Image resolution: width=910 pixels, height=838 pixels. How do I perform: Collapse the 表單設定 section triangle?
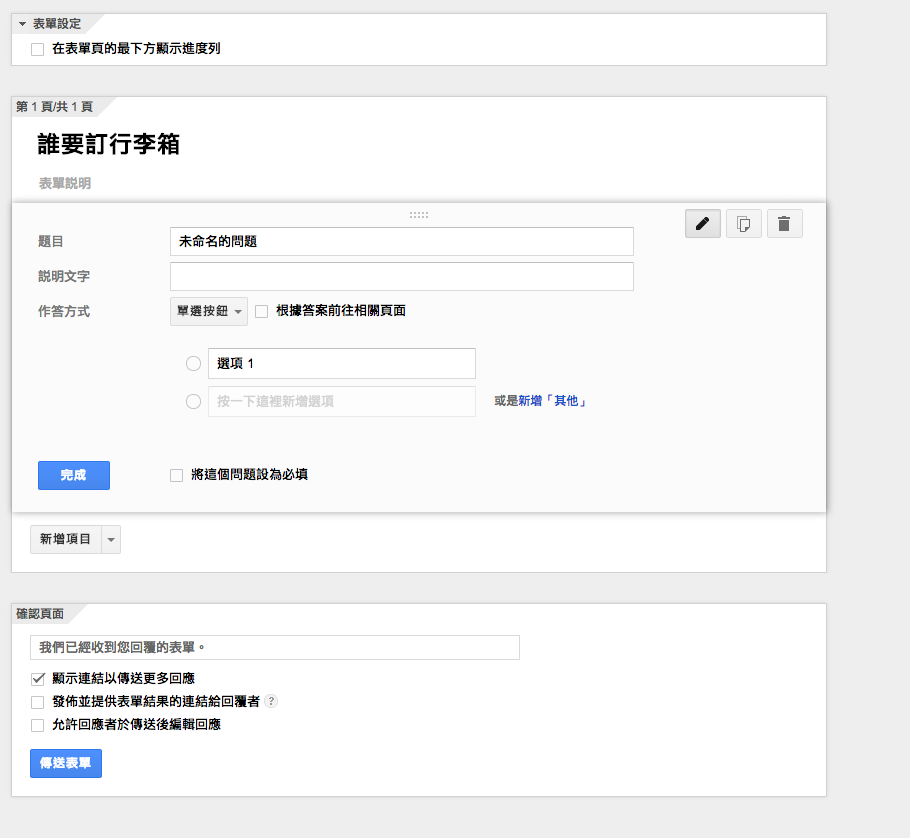click(x=22, y=24)
